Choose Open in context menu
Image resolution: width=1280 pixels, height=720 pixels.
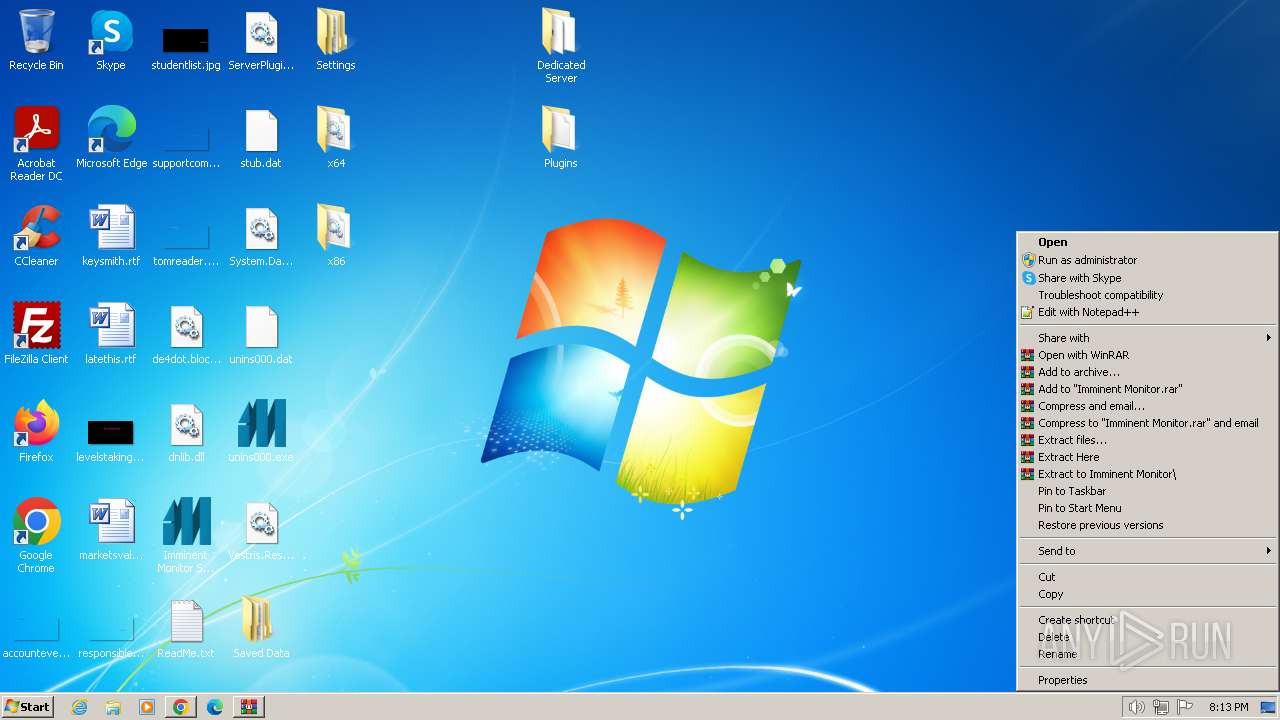(x=1147, y=242)
